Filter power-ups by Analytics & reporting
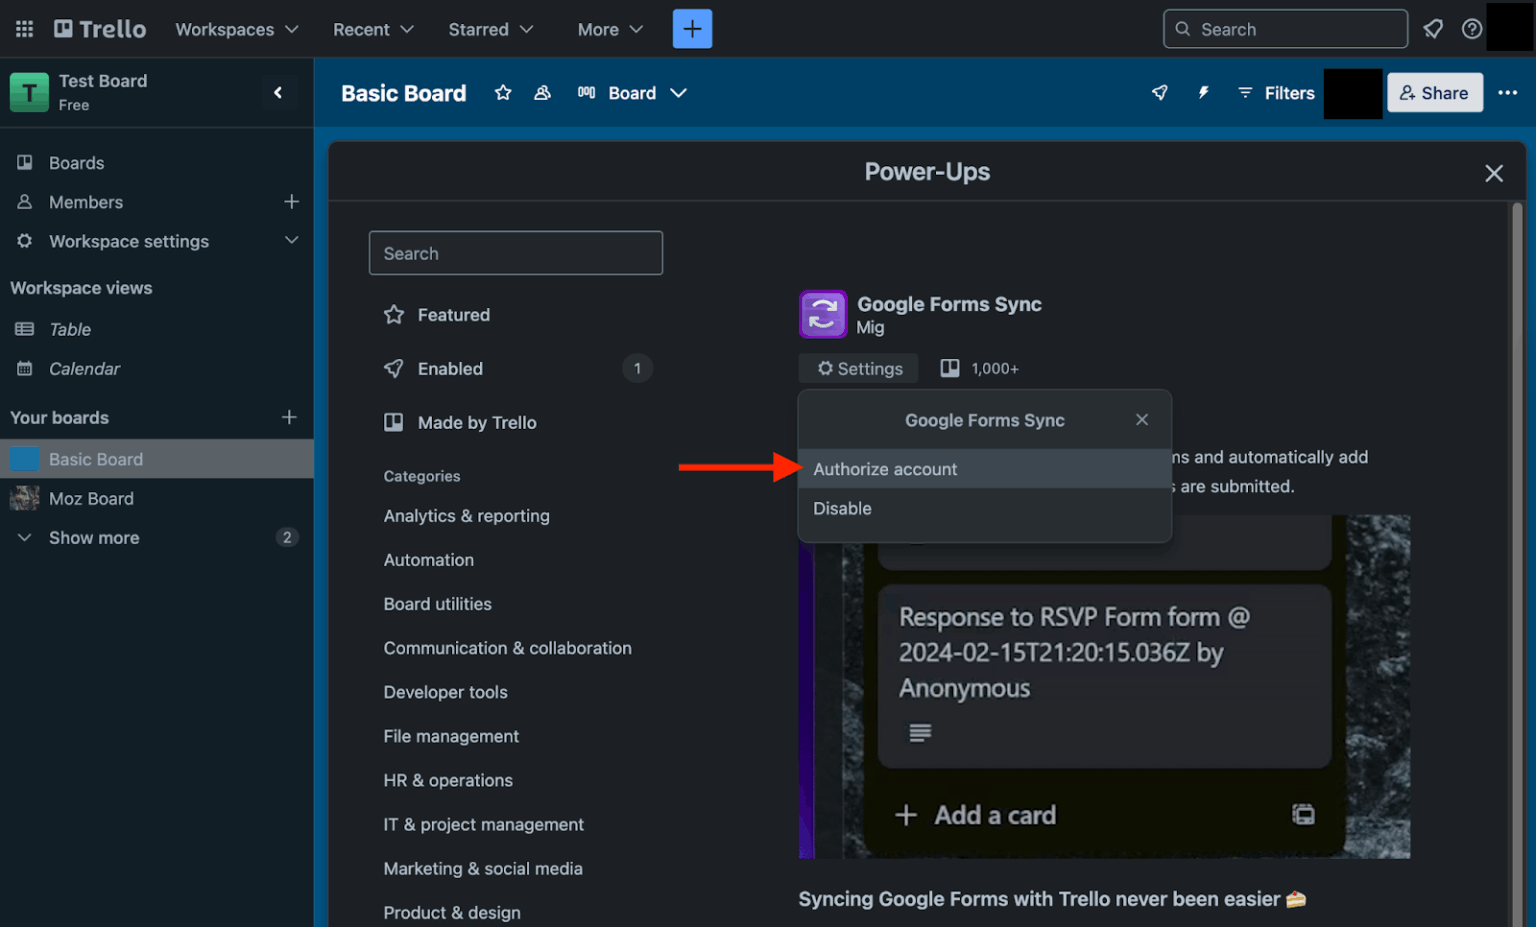 click(467, 515)
